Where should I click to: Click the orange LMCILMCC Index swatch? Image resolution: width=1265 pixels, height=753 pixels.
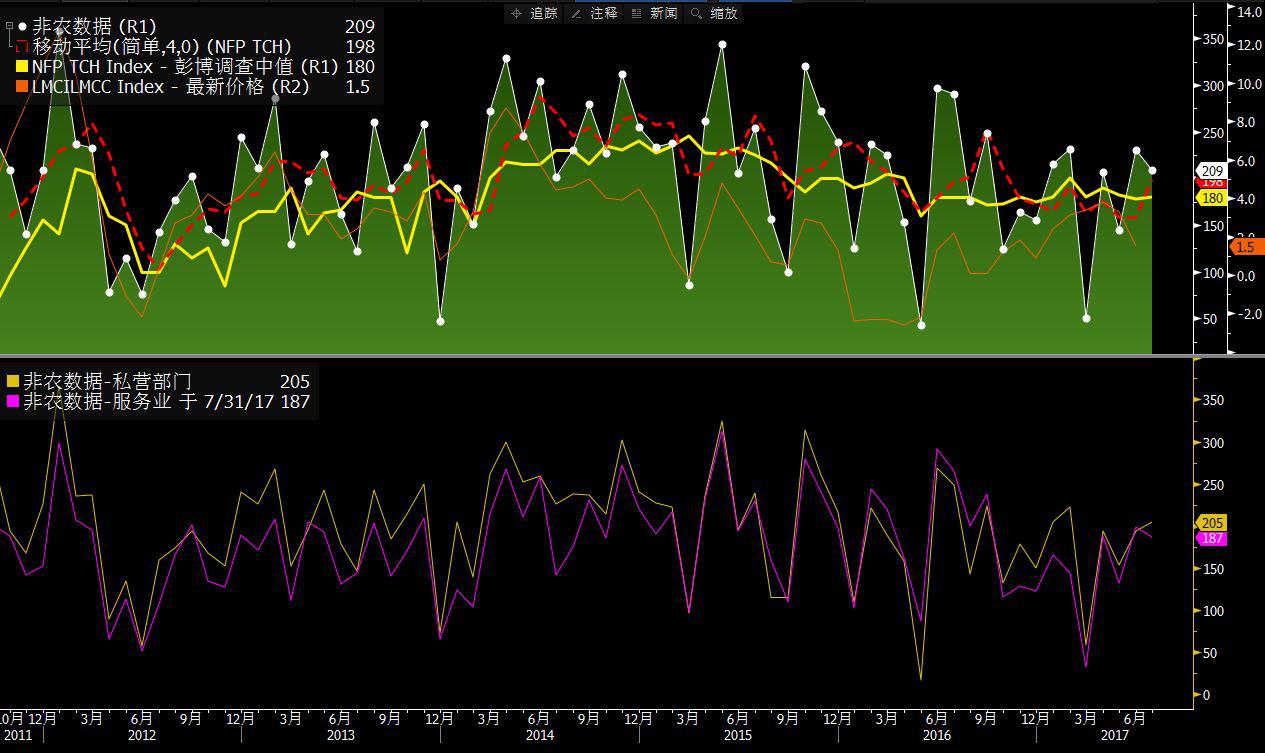22,88
